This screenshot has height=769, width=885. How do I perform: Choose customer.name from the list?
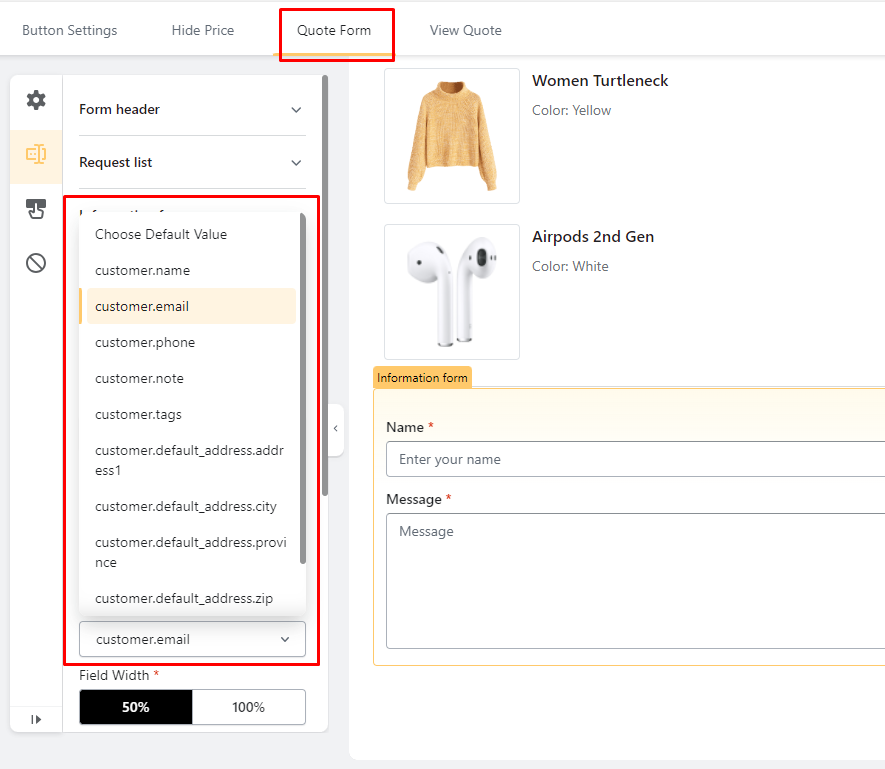point(142,270)
